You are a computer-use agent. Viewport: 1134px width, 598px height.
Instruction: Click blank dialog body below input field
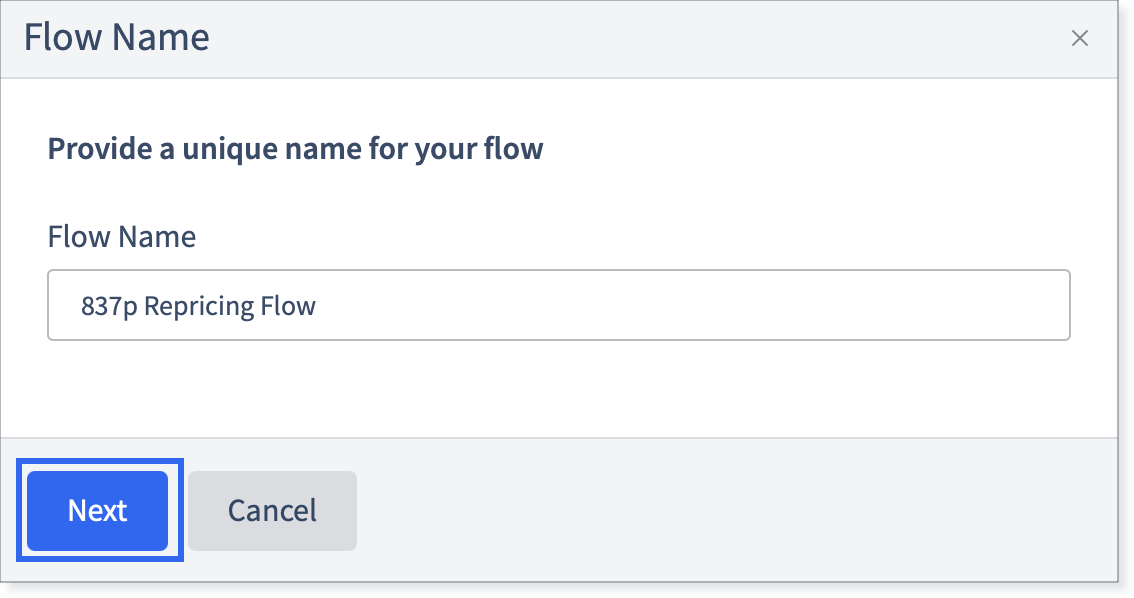tap(558, 389)
